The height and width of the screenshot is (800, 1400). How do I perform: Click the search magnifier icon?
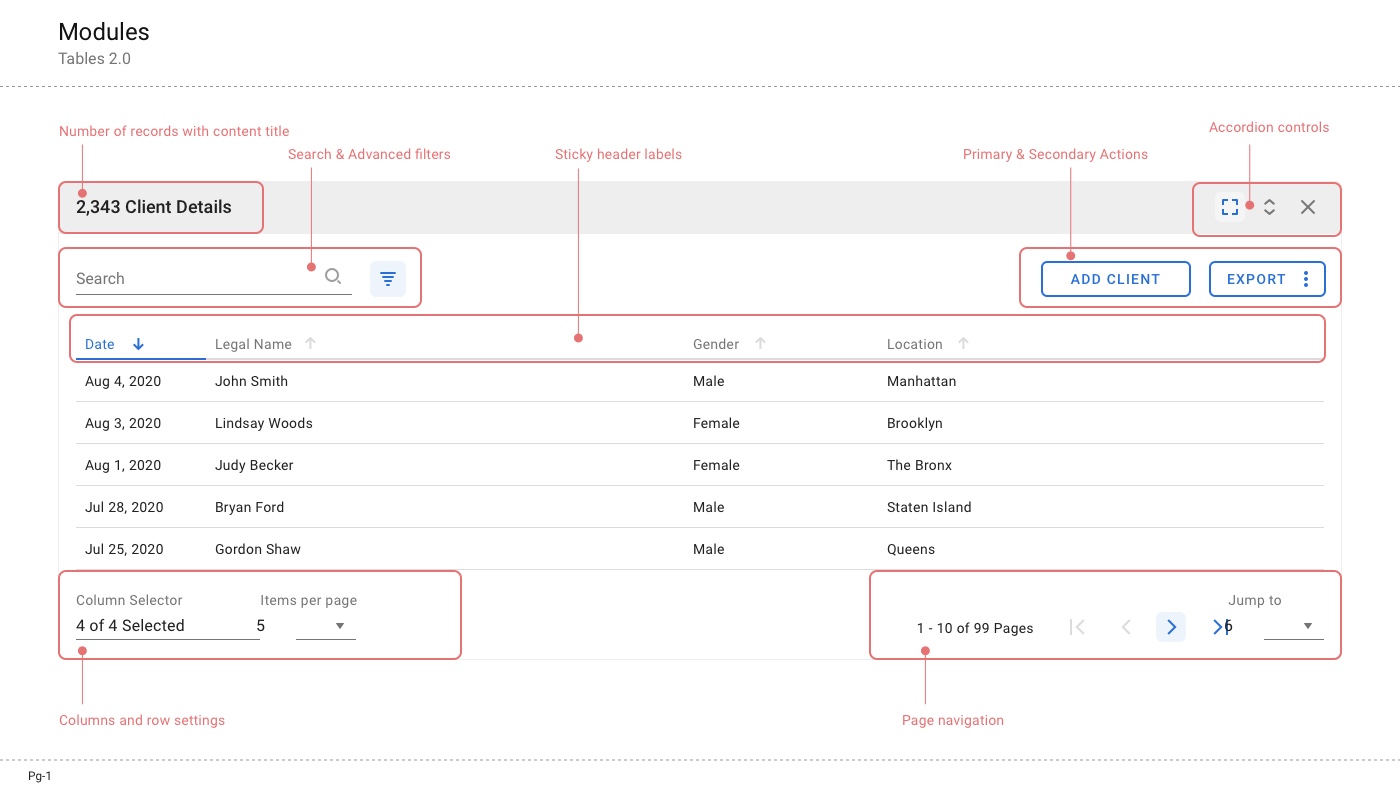tap(334, 277)
